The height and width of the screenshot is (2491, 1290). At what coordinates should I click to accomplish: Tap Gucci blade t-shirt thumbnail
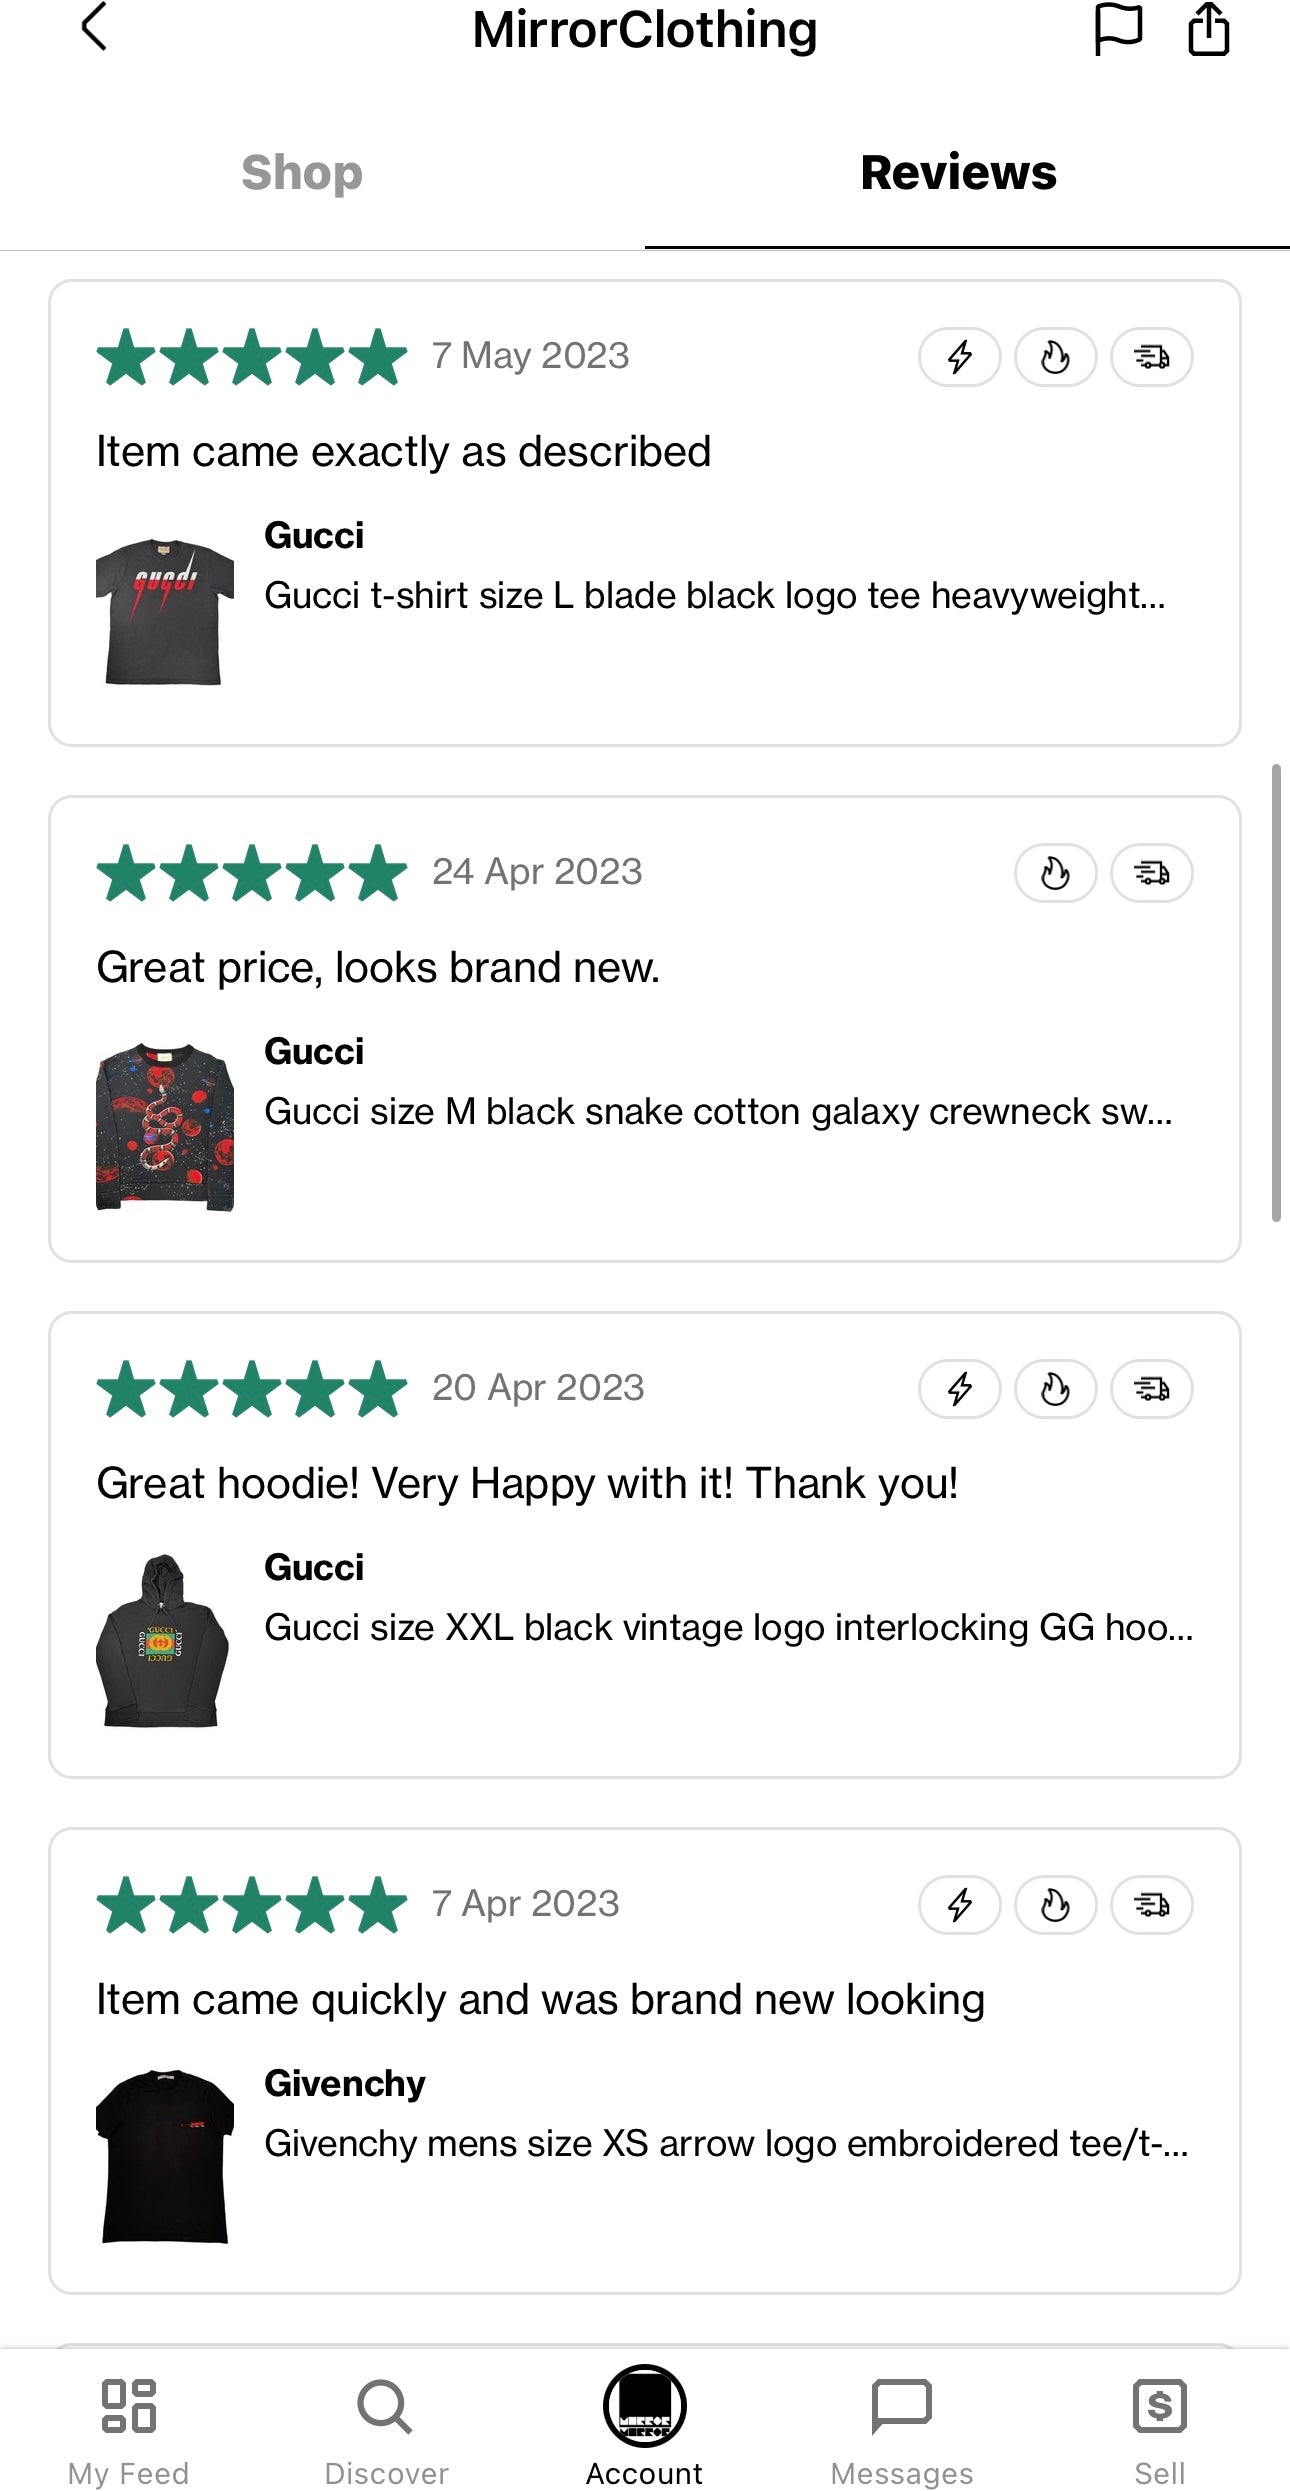click(x=165, y=611)
